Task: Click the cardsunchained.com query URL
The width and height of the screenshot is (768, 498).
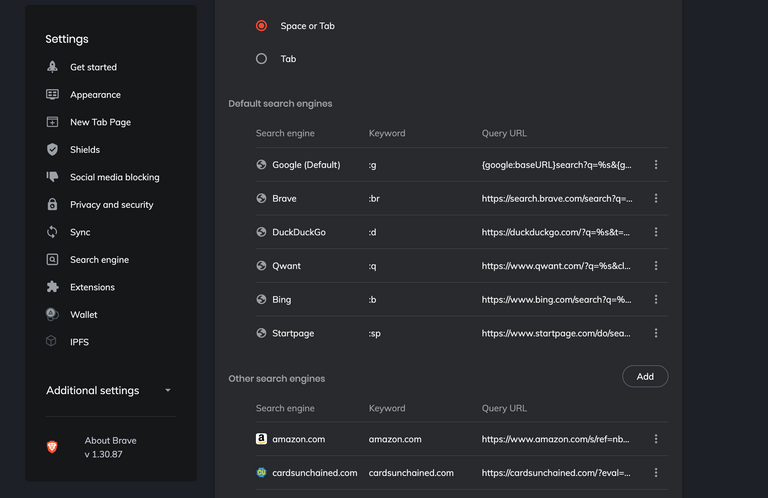Action: 556,473
